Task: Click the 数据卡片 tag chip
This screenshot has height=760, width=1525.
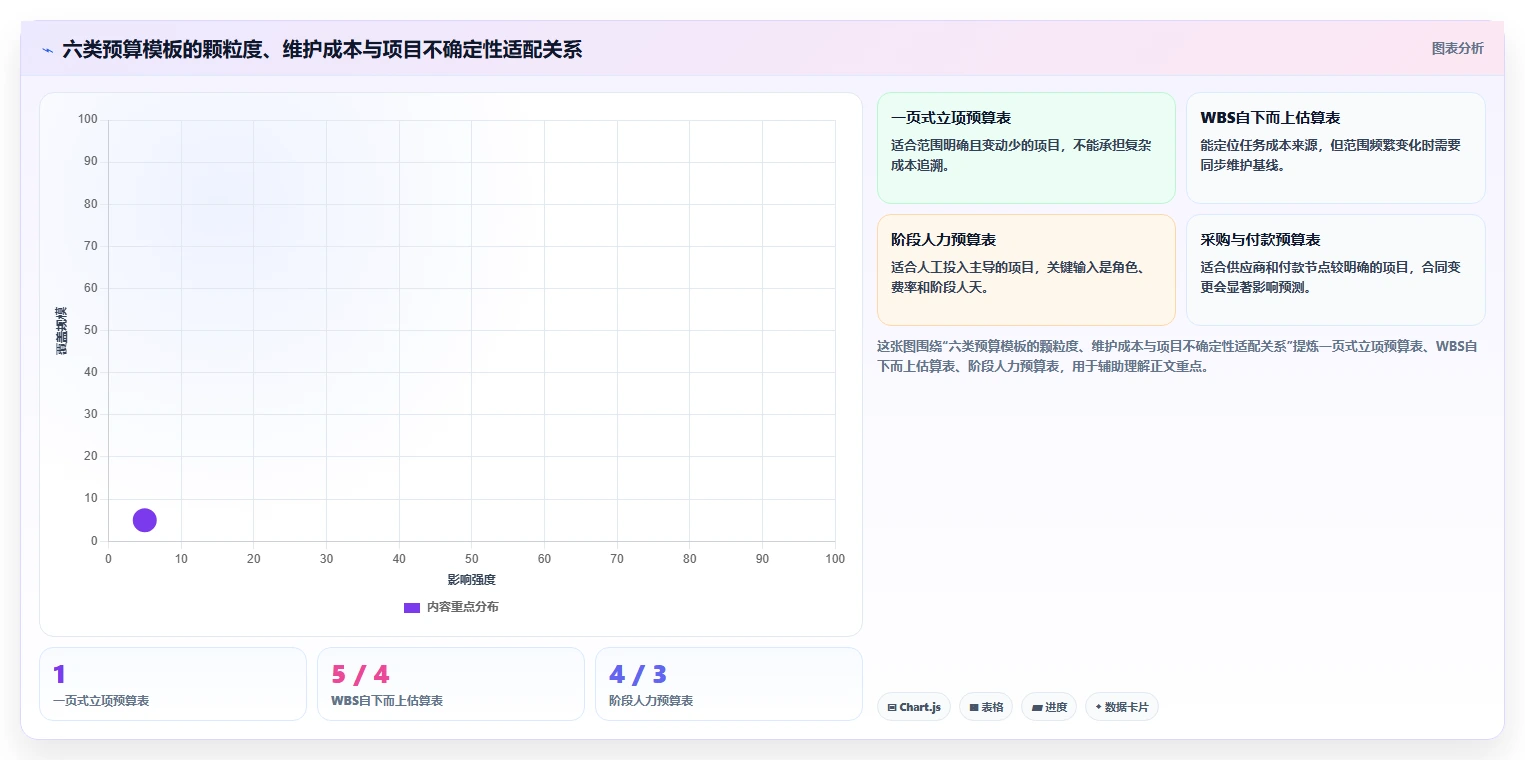Action: pyautogui.click(x=1121, y=707)
